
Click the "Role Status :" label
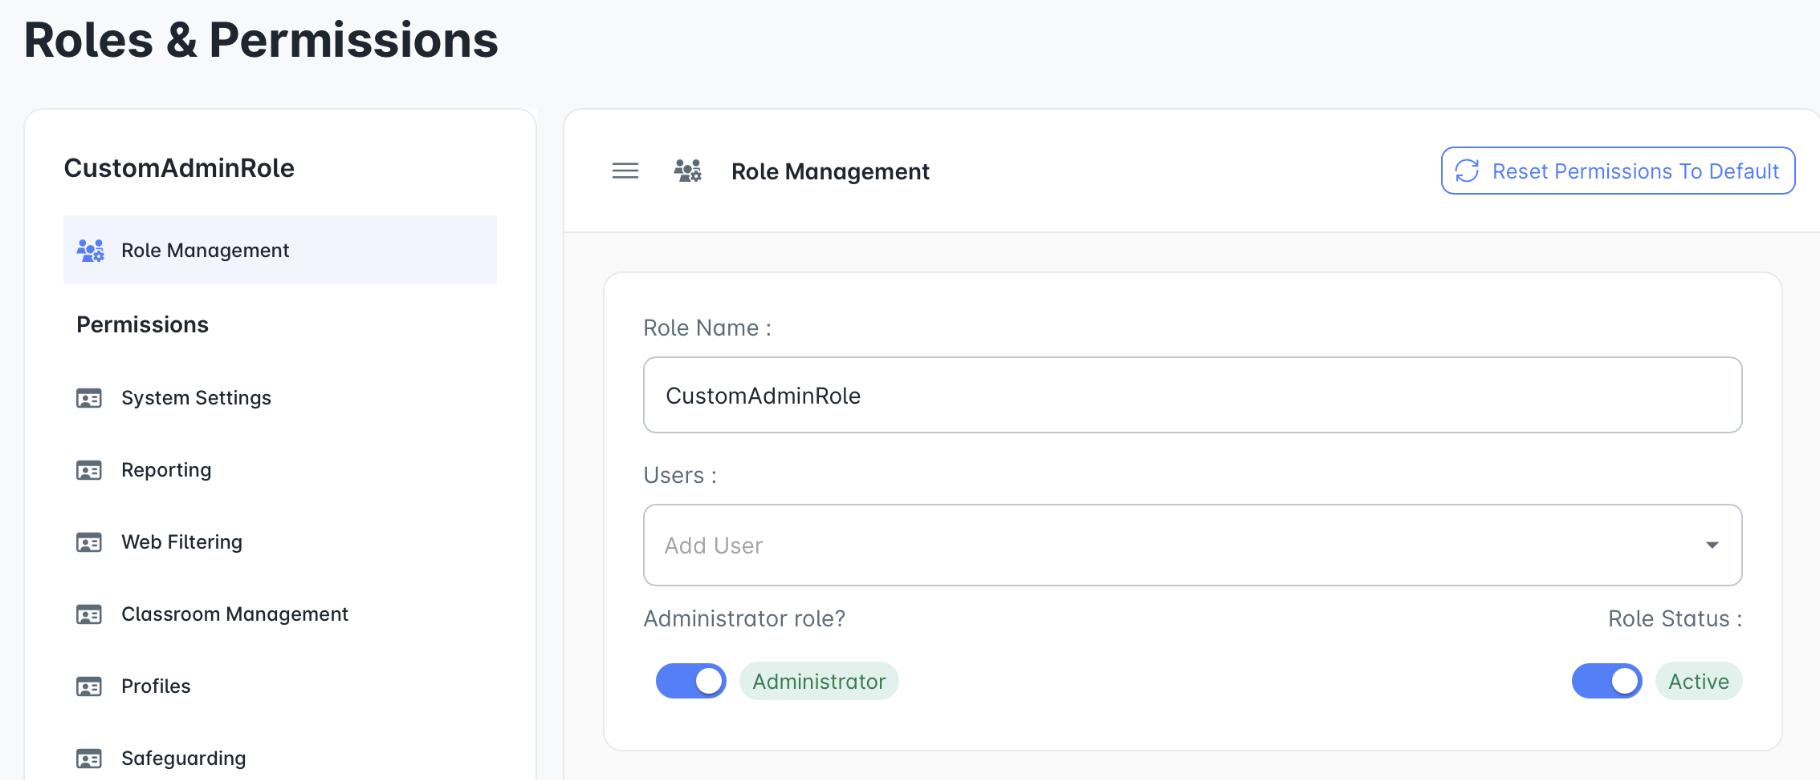(1675, 619)
